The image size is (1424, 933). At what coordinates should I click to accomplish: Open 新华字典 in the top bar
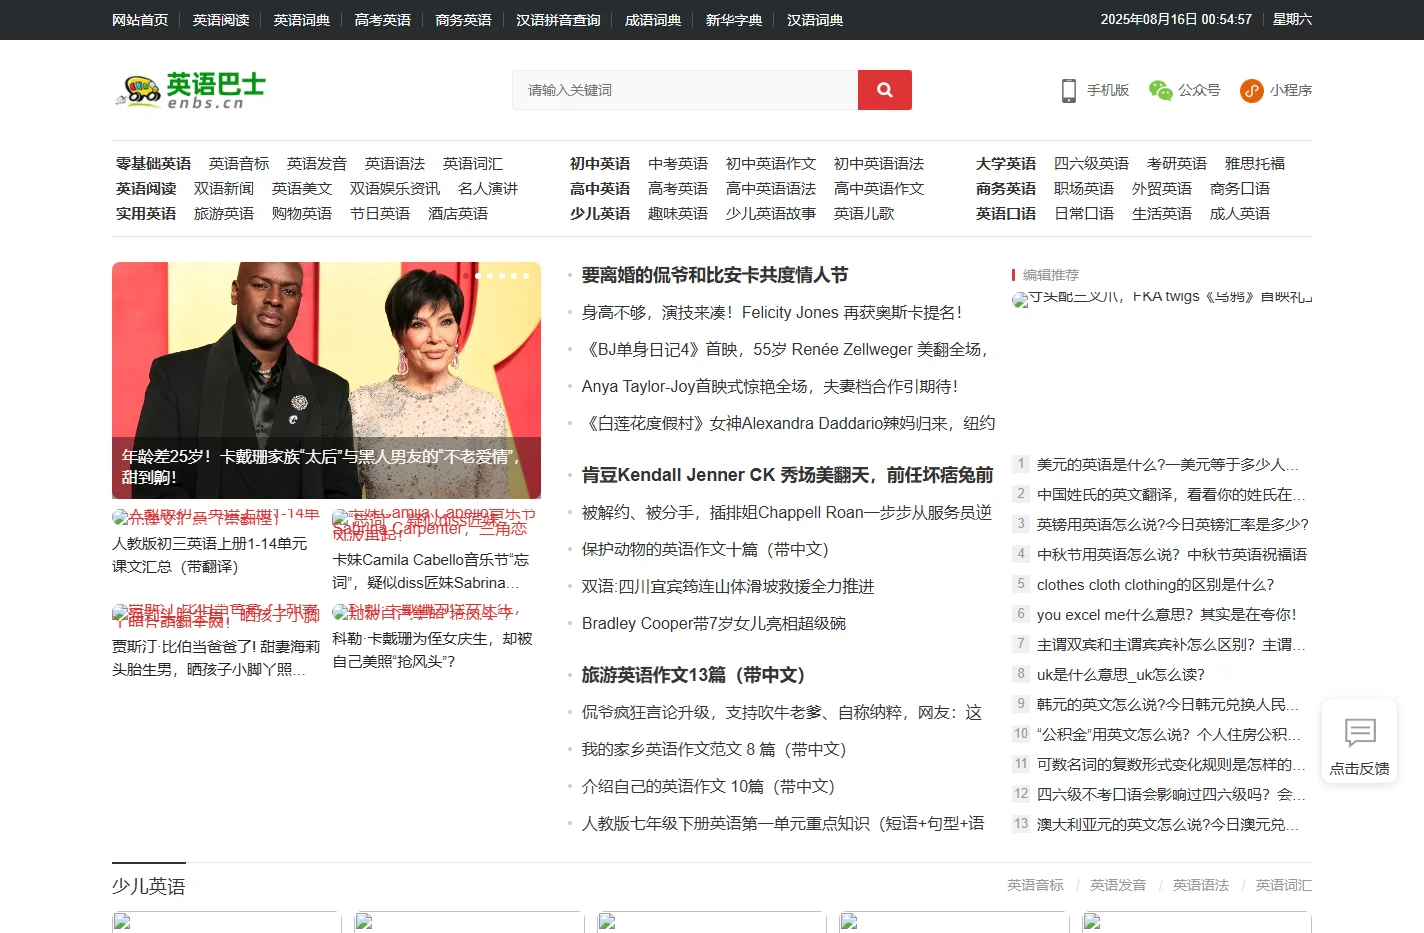click(734, 20)
